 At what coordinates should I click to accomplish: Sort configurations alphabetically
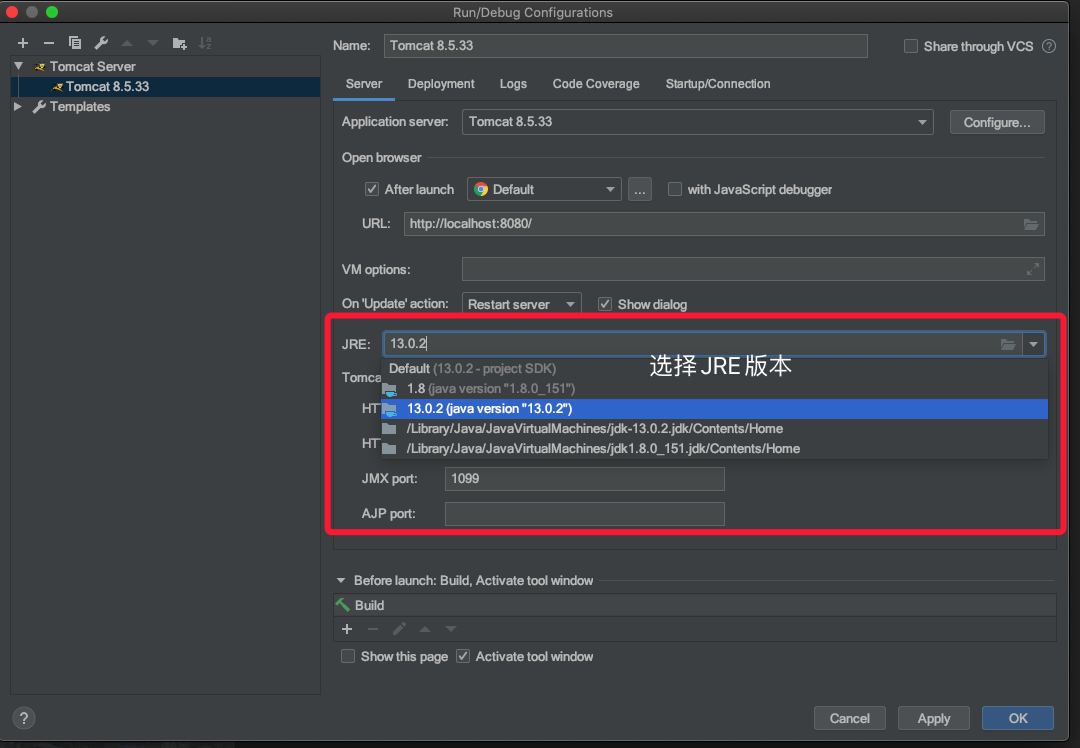205,43
